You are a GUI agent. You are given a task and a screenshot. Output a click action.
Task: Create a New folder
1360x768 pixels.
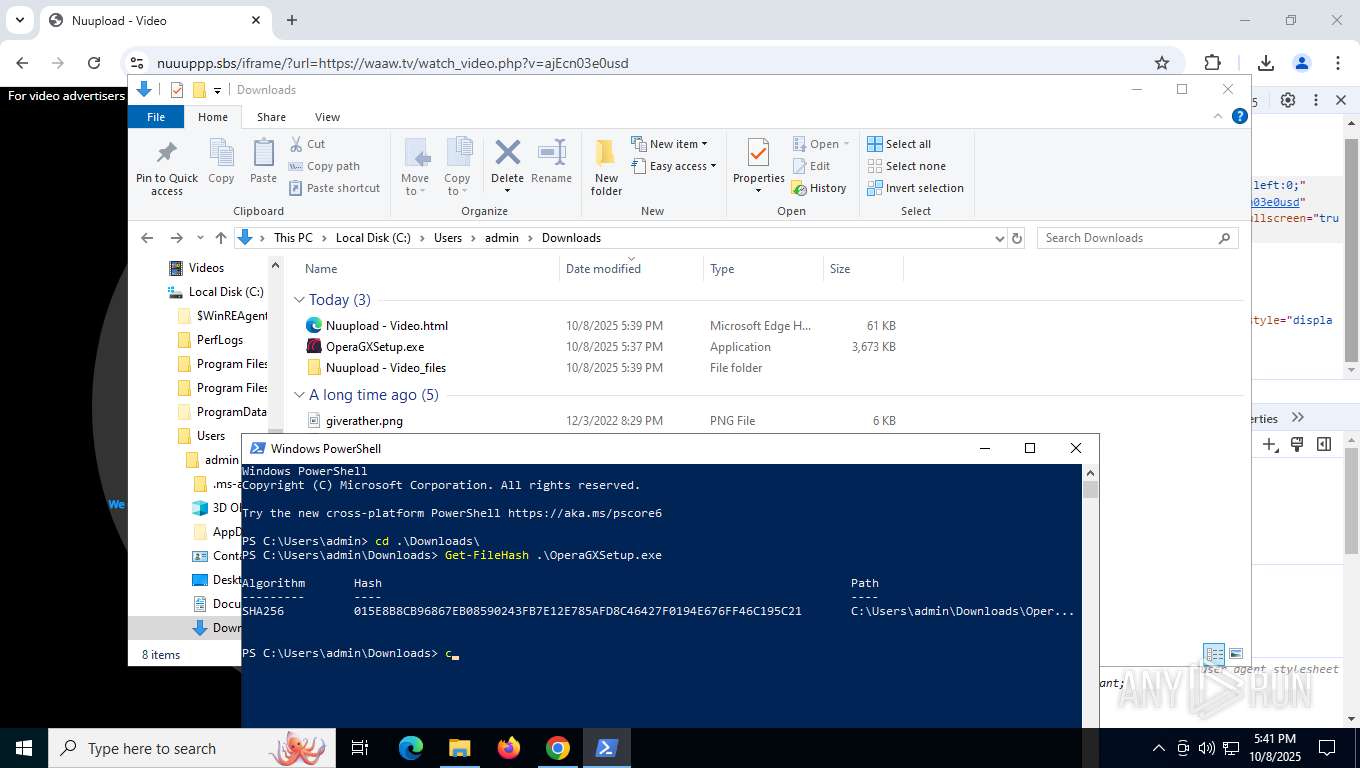606,167
